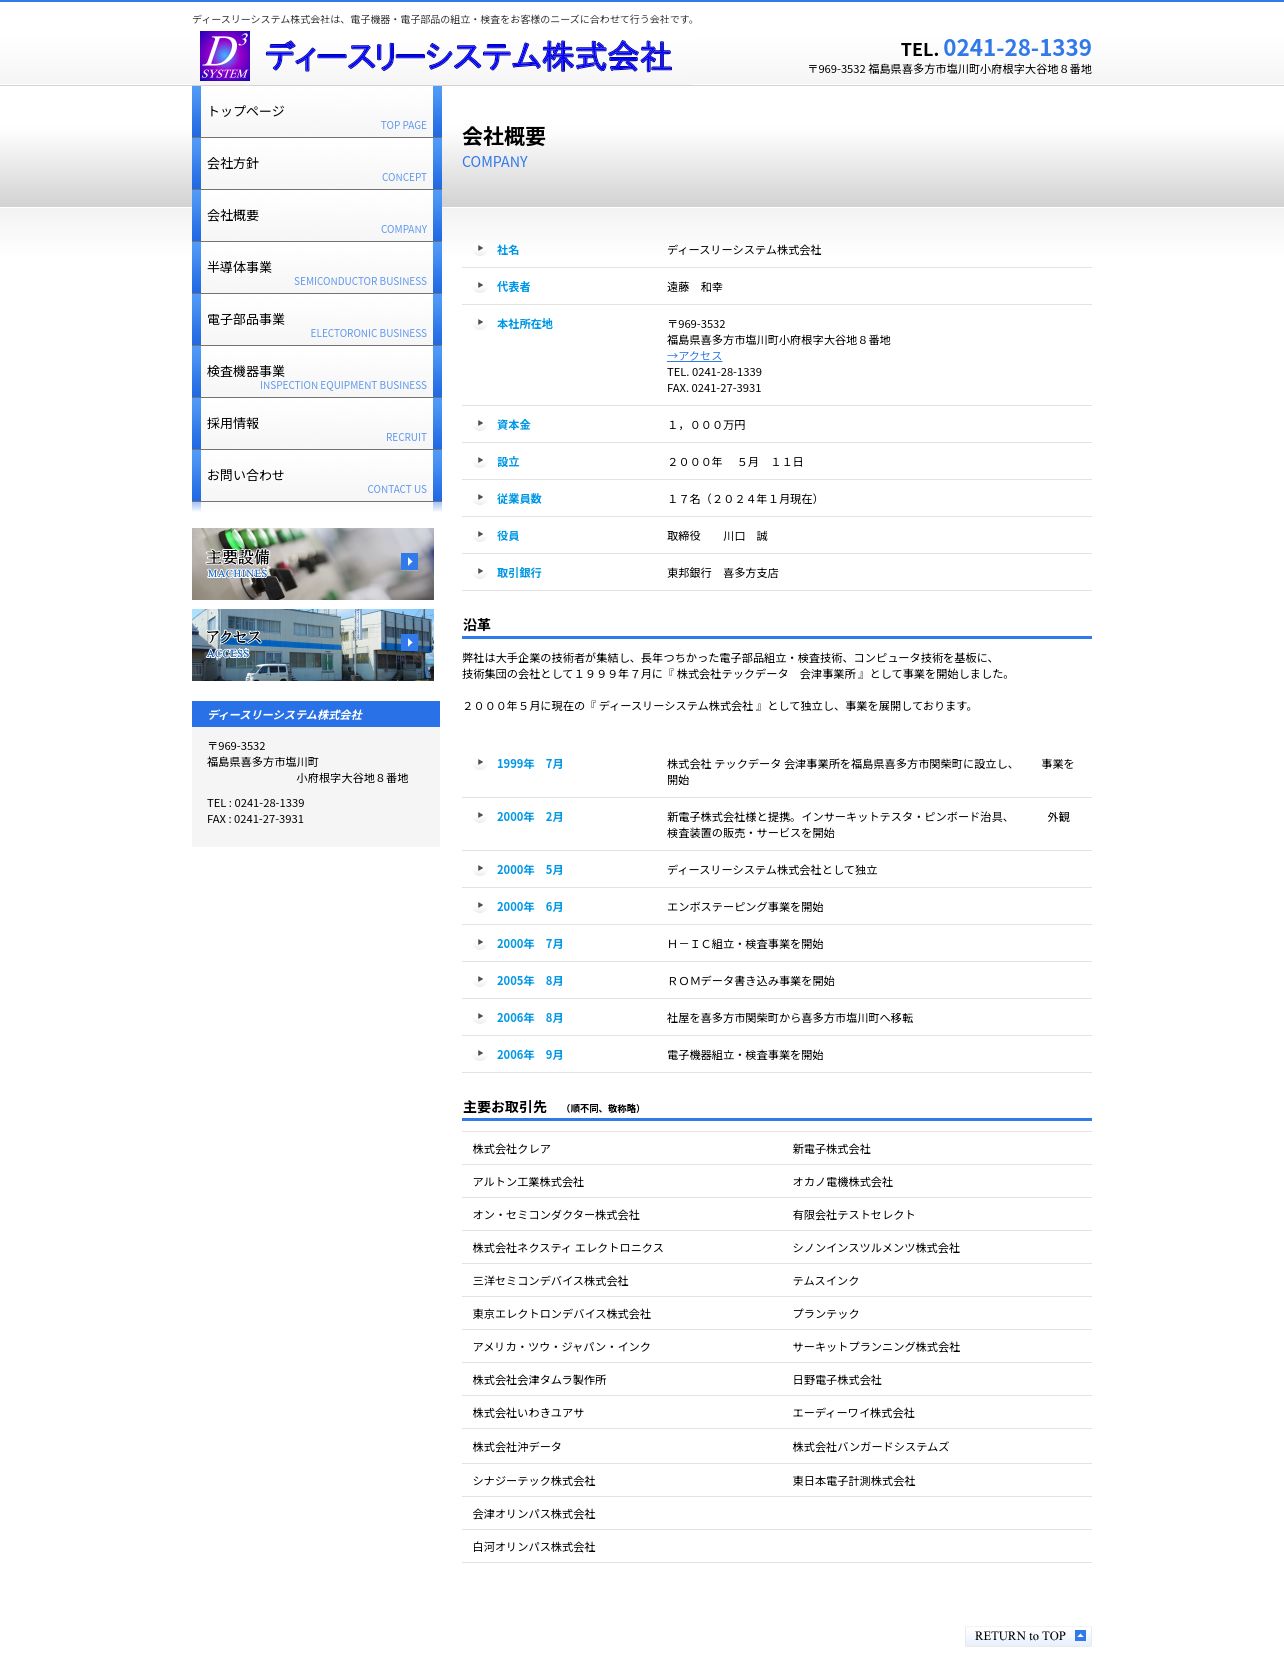Click the bullet arrow beside 従業員数
Image resolution: width=1284 pixels, height=1673 pixels.
480,498
